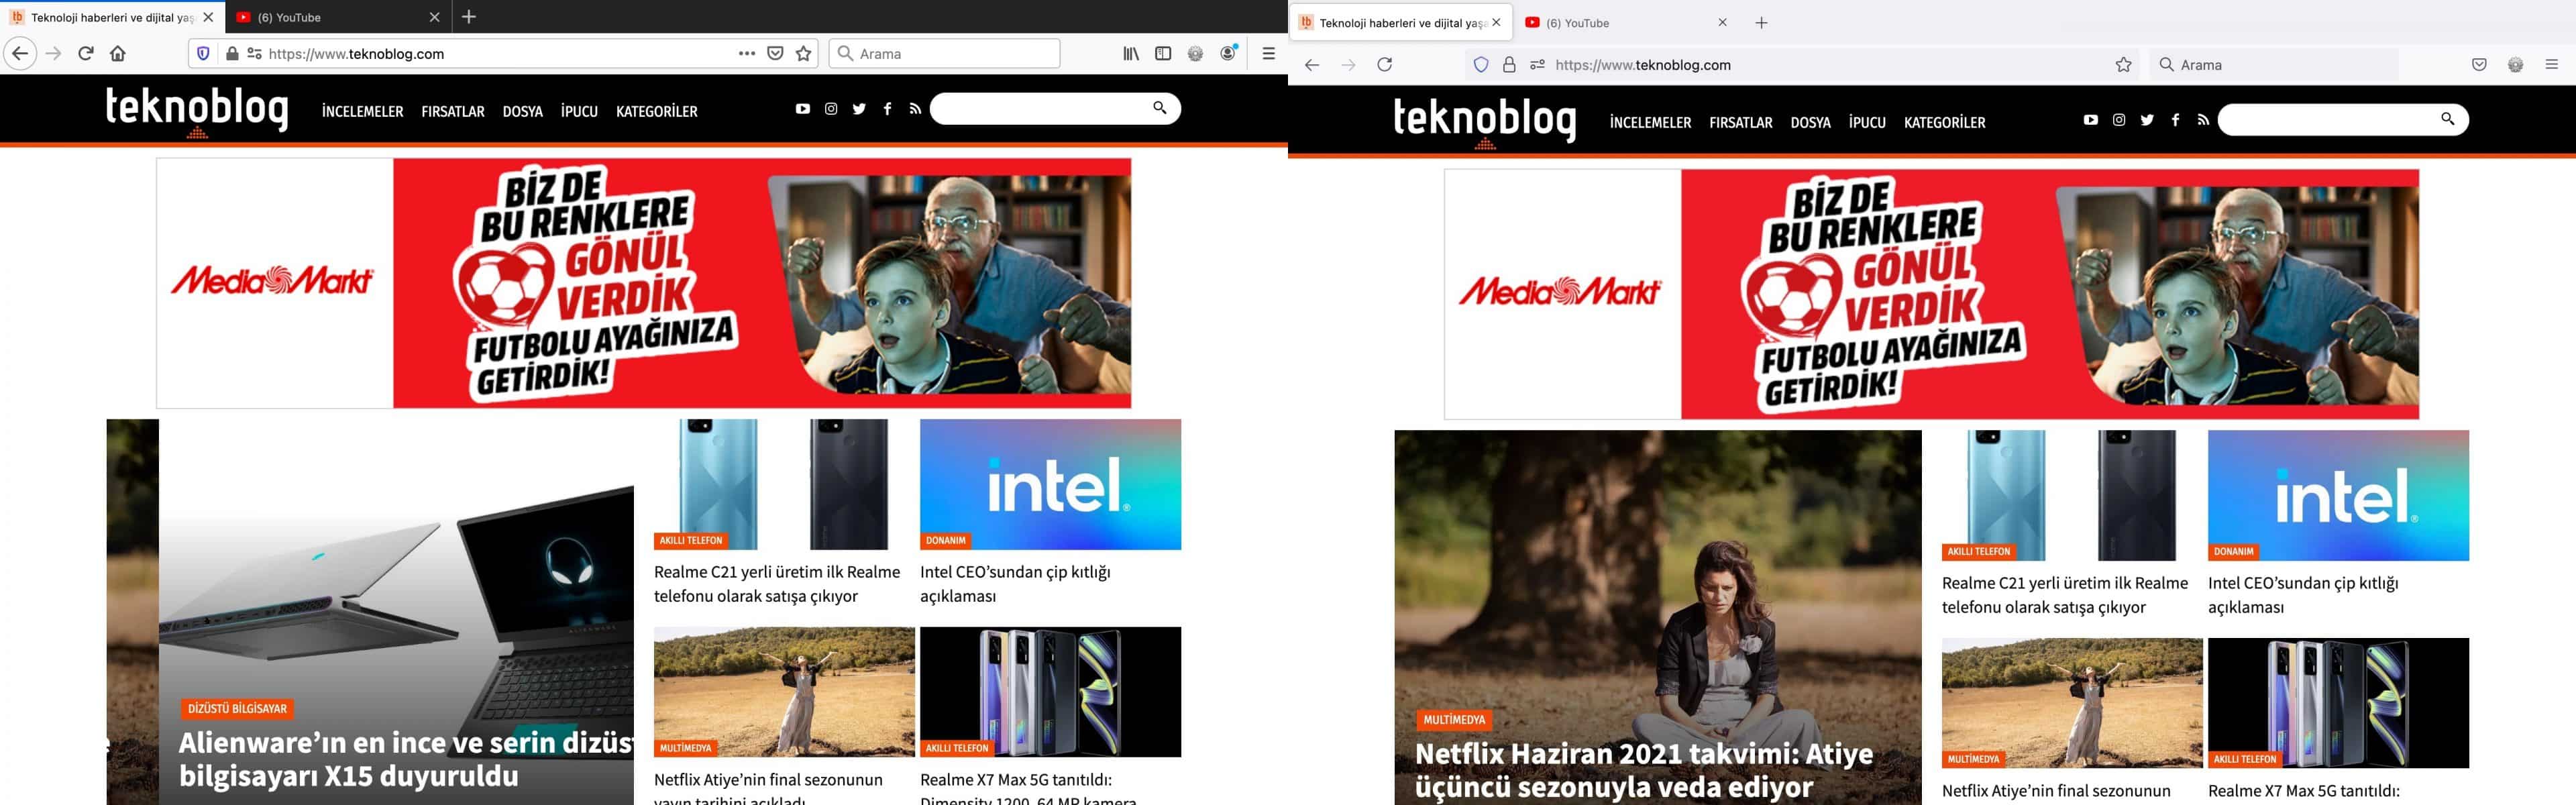Open new tab in right window
The image size is (2576, 805).
pos(1761,22)
